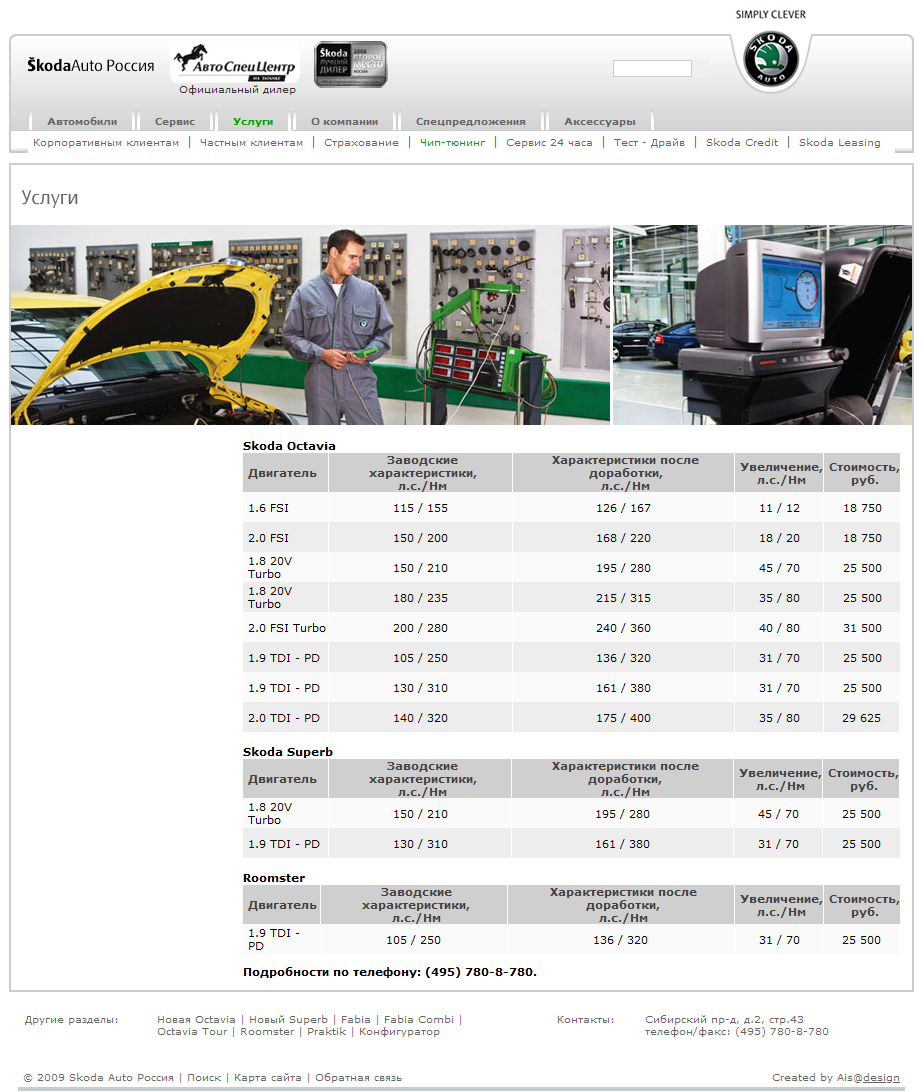Click the АвтоСпецЦентр horse logo
This screenshot has height=1092, width=924.
[235, 62]
